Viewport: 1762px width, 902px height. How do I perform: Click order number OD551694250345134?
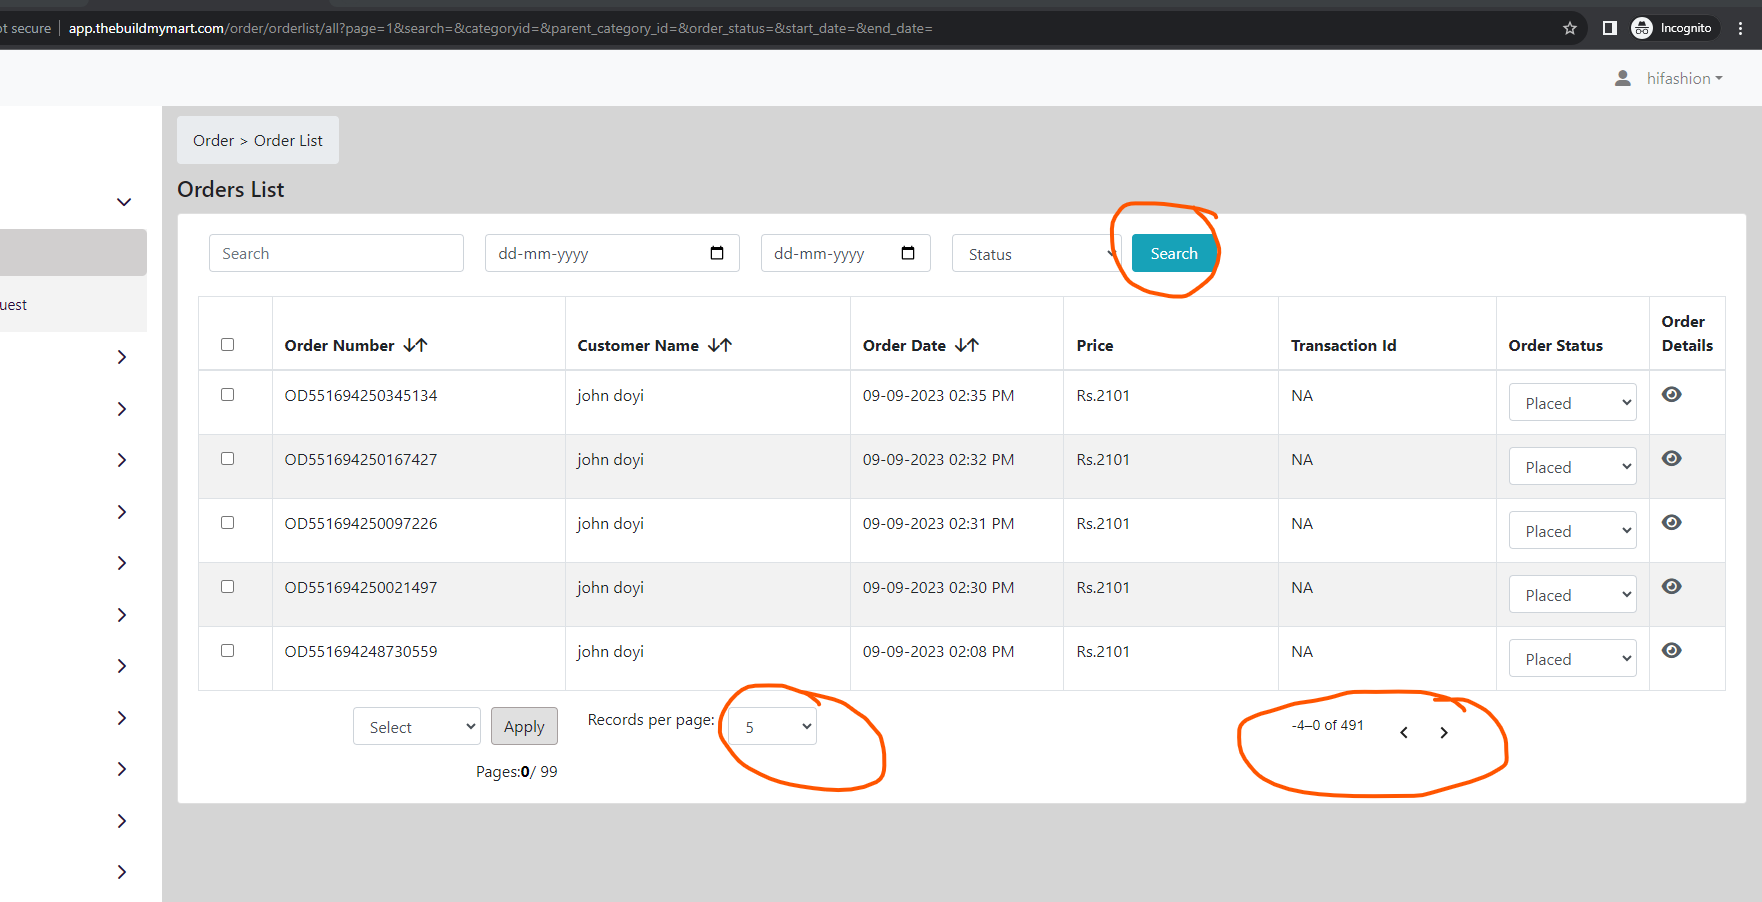[361, 395]
